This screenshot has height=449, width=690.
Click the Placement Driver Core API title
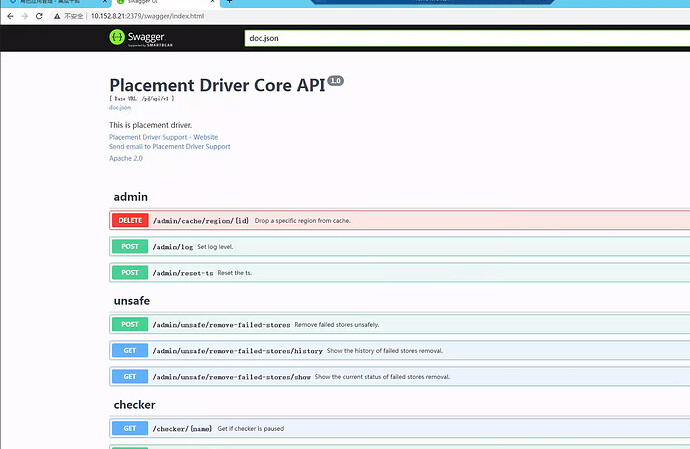coord(217,85)
